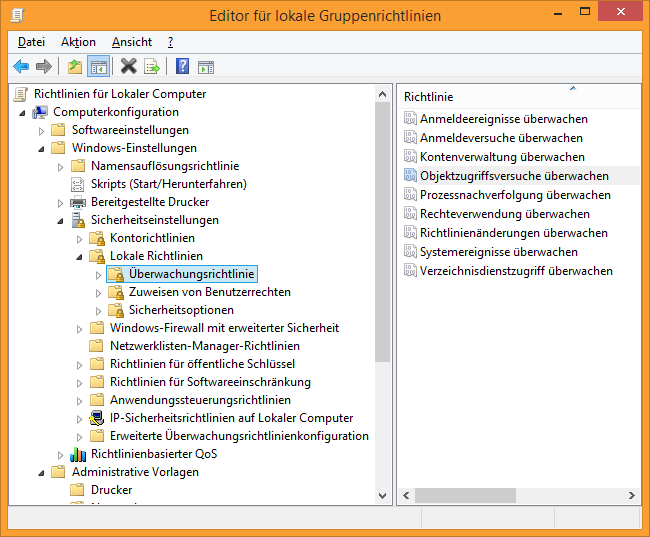Click the Back arrow toolbar icon
This screenshot has height=537, width=650.
pyautogui.click(x=21, y=67)
